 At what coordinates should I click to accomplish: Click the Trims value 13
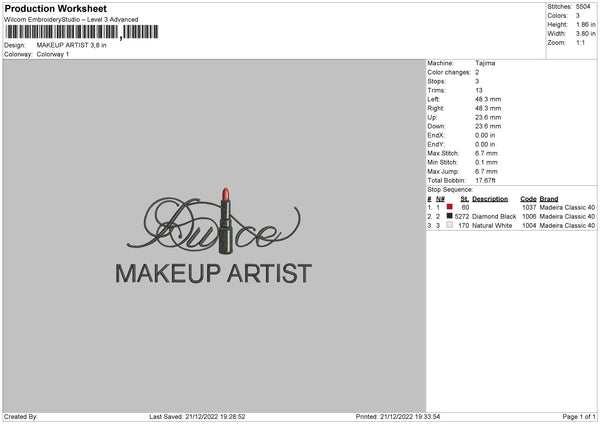(x=479, y=90)
